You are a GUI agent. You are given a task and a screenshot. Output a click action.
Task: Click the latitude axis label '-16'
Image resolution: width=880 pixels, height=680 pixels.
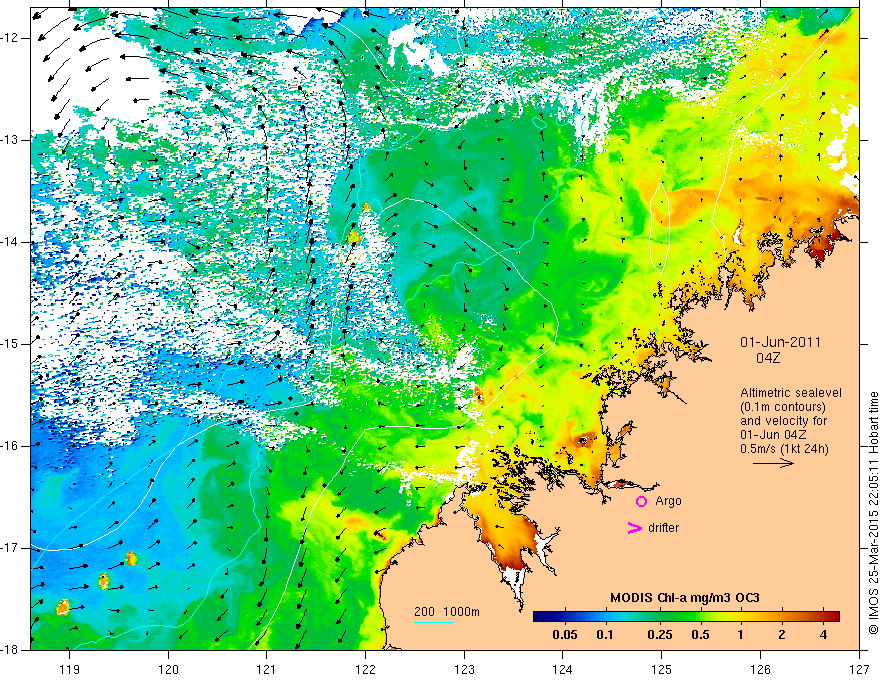coord(11,445)
